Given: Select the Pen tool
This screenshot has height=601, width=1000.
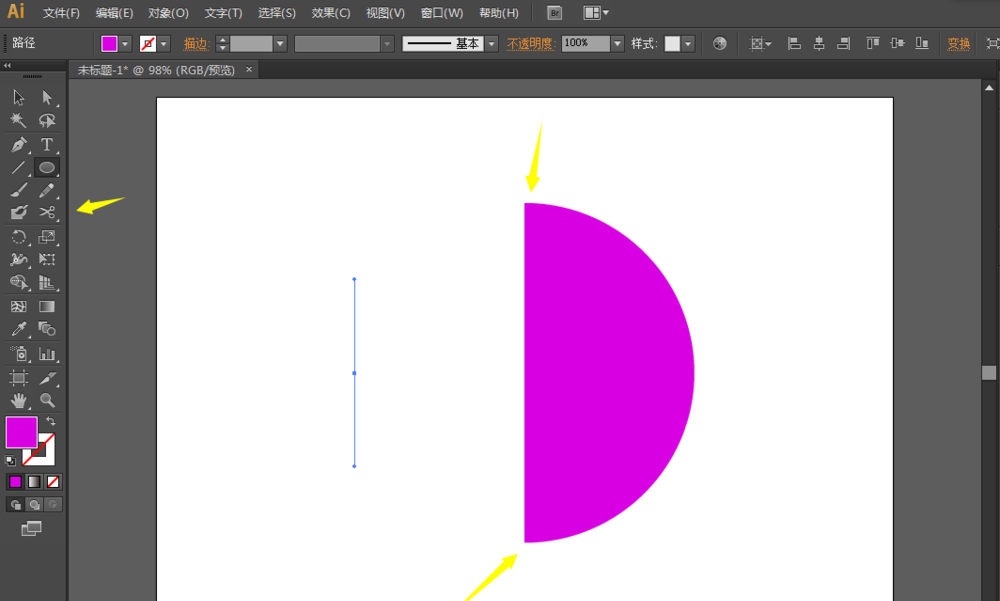Looking at the screenshot, I should click(x=18, y=144).
